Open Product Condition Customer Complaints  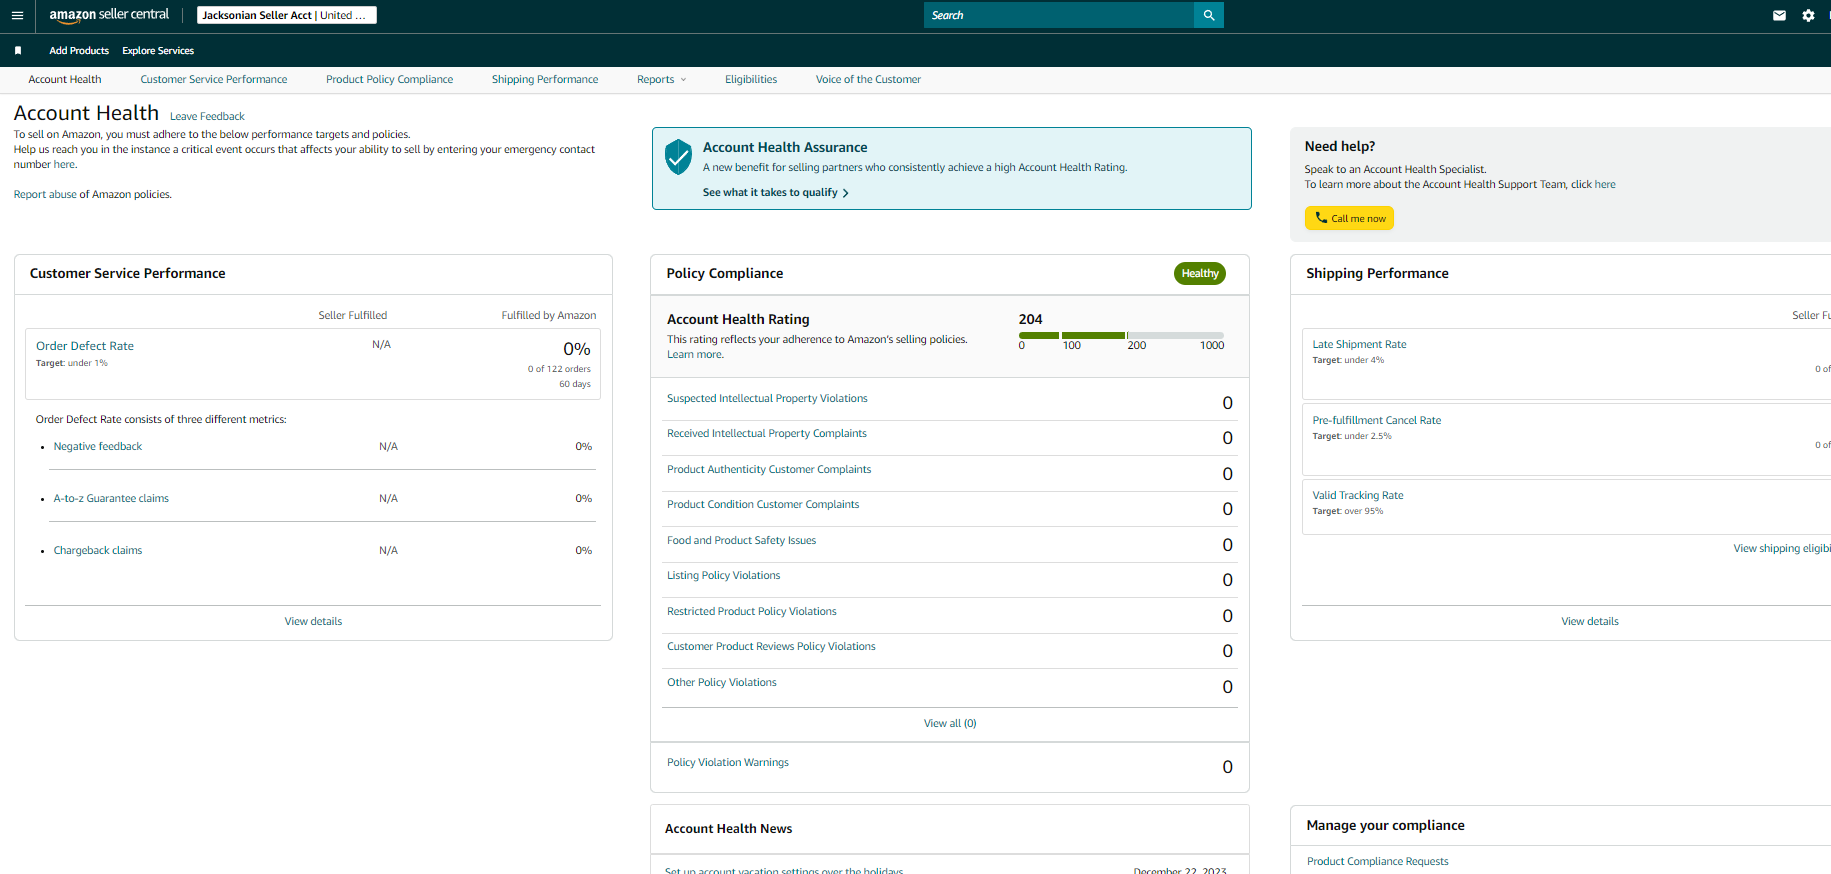point(763,504)
